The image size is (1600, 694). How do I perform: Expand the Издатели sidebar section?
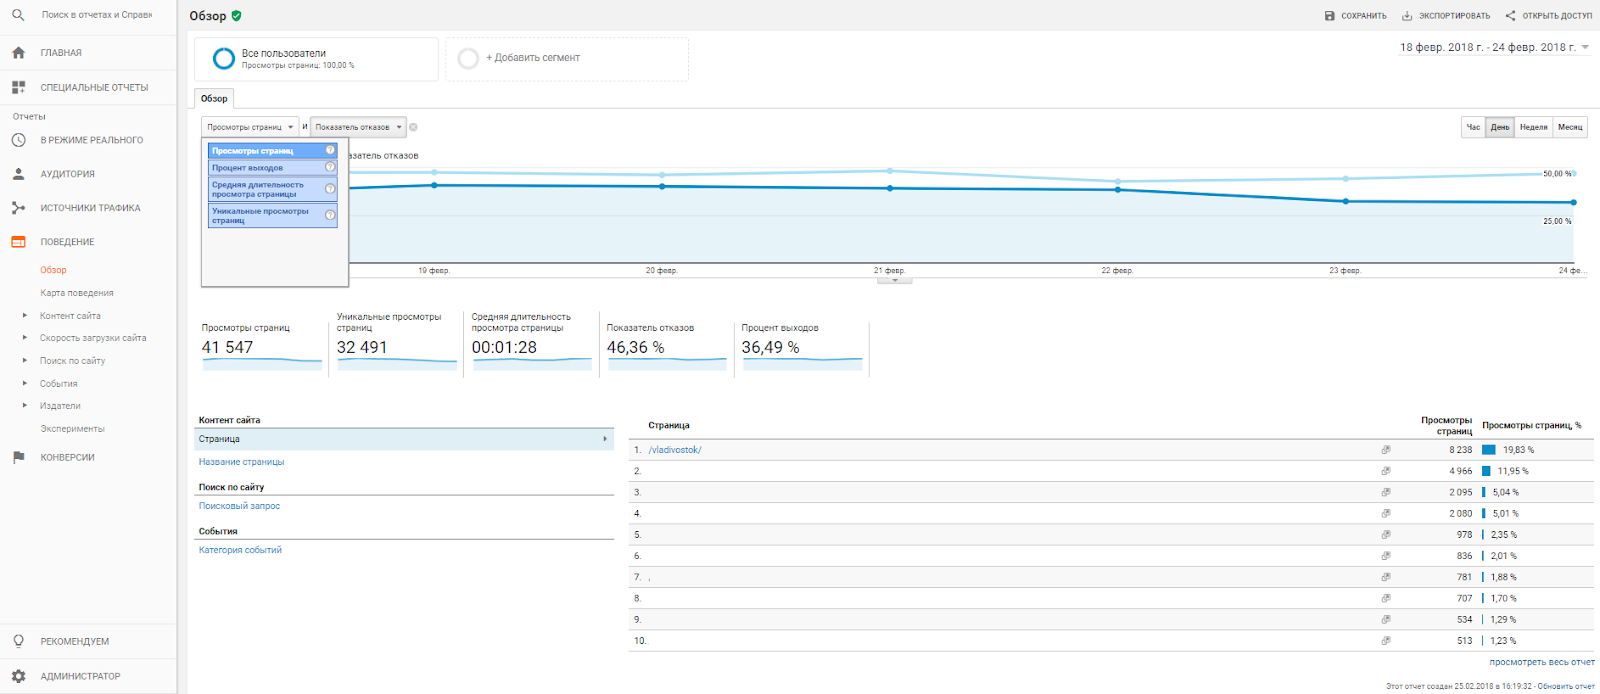point(25,406)
